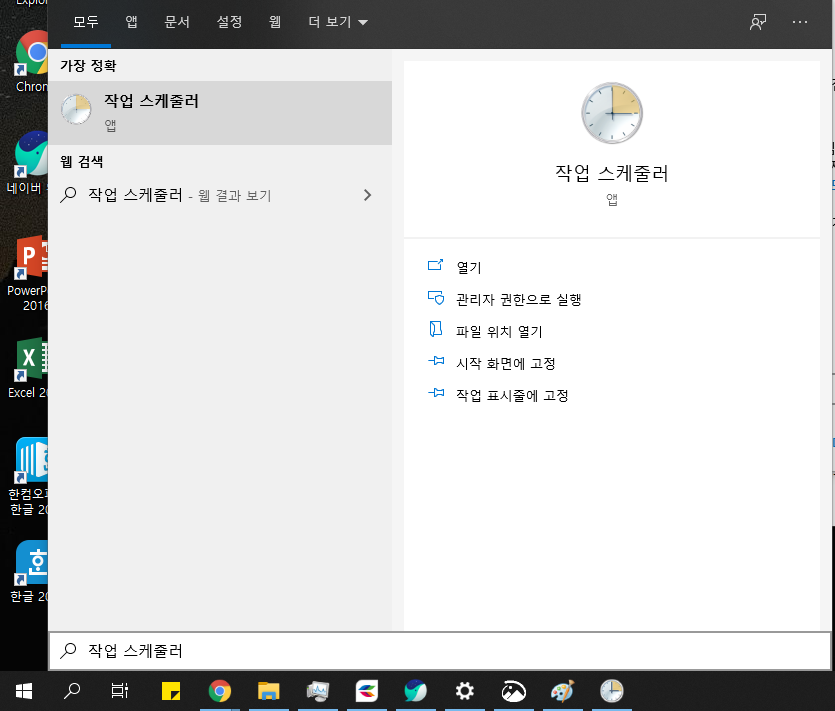Click the magnifier icon in search box

(68, 651)
